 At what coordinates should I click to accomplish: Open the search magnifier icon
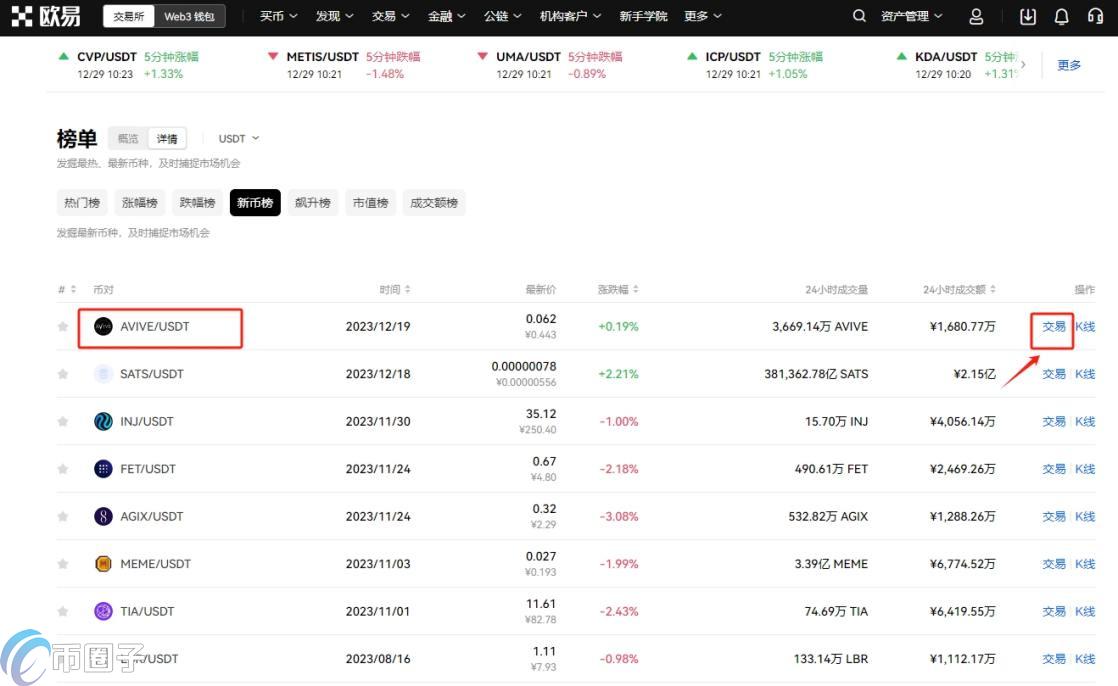(x=859, y=16)
